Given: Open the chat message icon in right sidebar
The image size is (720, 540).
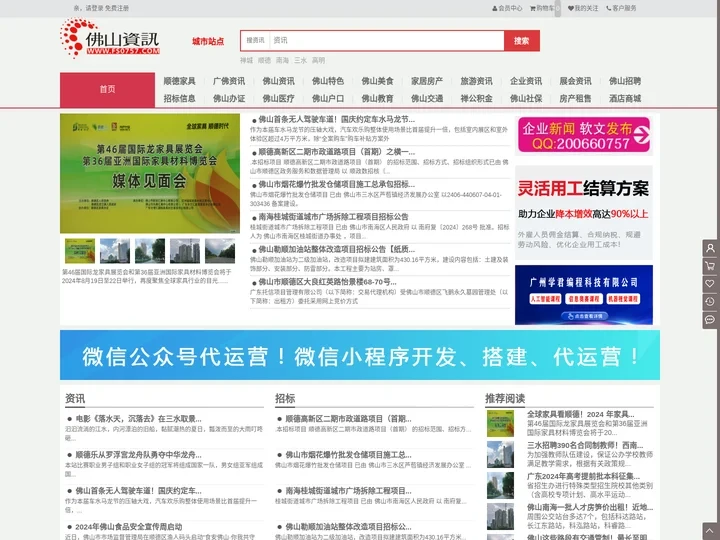Looking at the screenshot, I should tap(710, 320).
